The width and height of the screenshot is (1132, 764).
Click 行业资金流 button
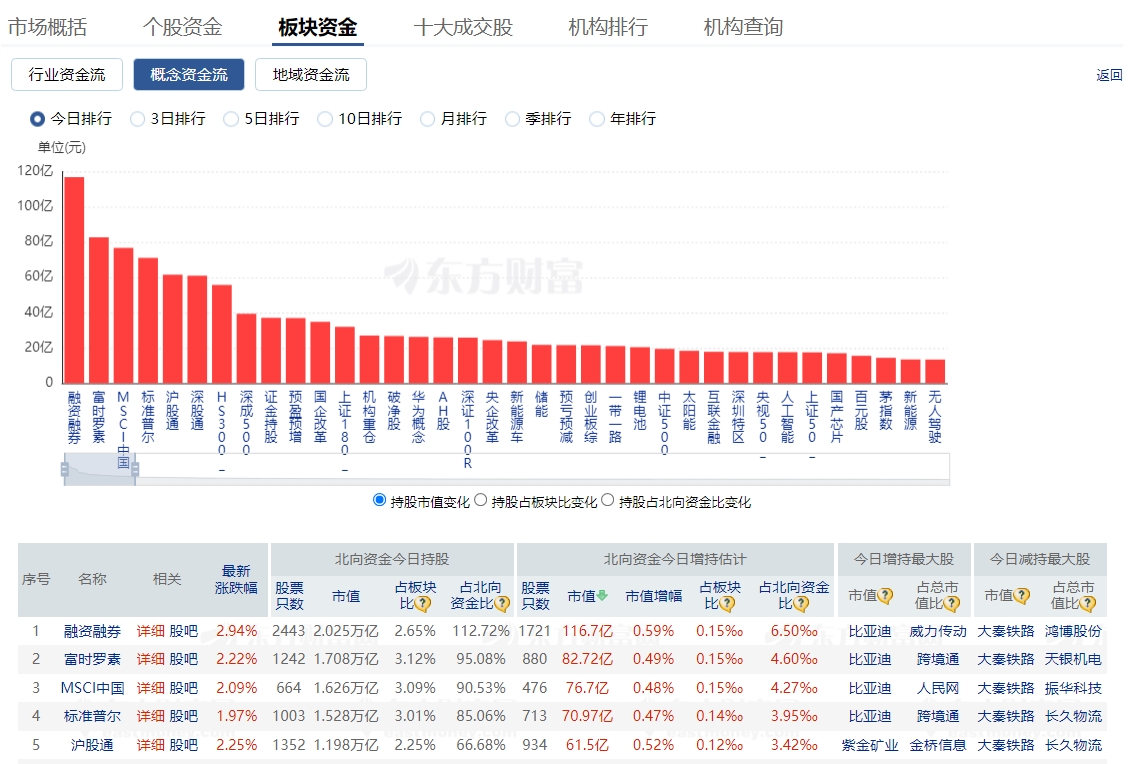click(67, 75)
